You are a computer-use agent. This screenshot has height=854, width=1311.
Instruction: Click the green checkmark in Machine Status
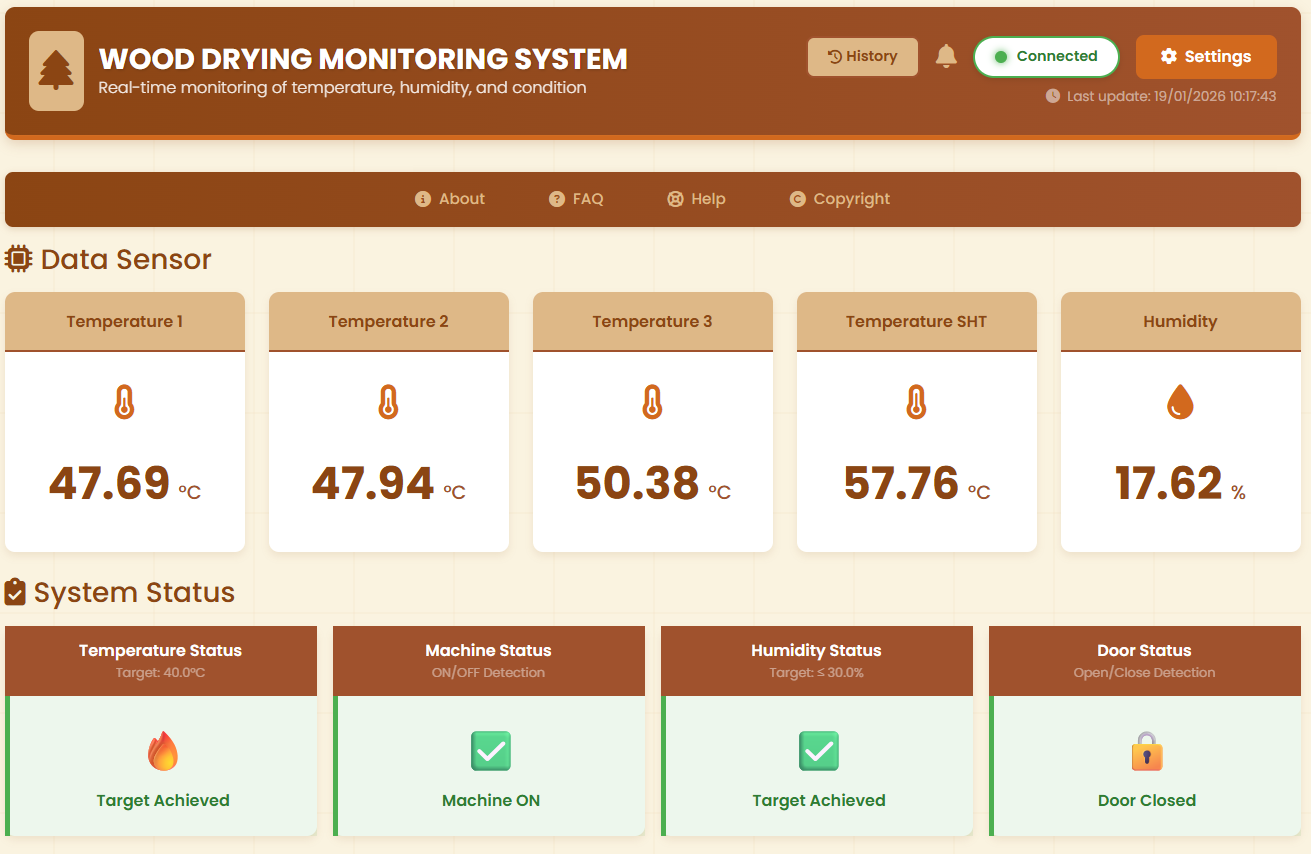click(x=491, y=751)
